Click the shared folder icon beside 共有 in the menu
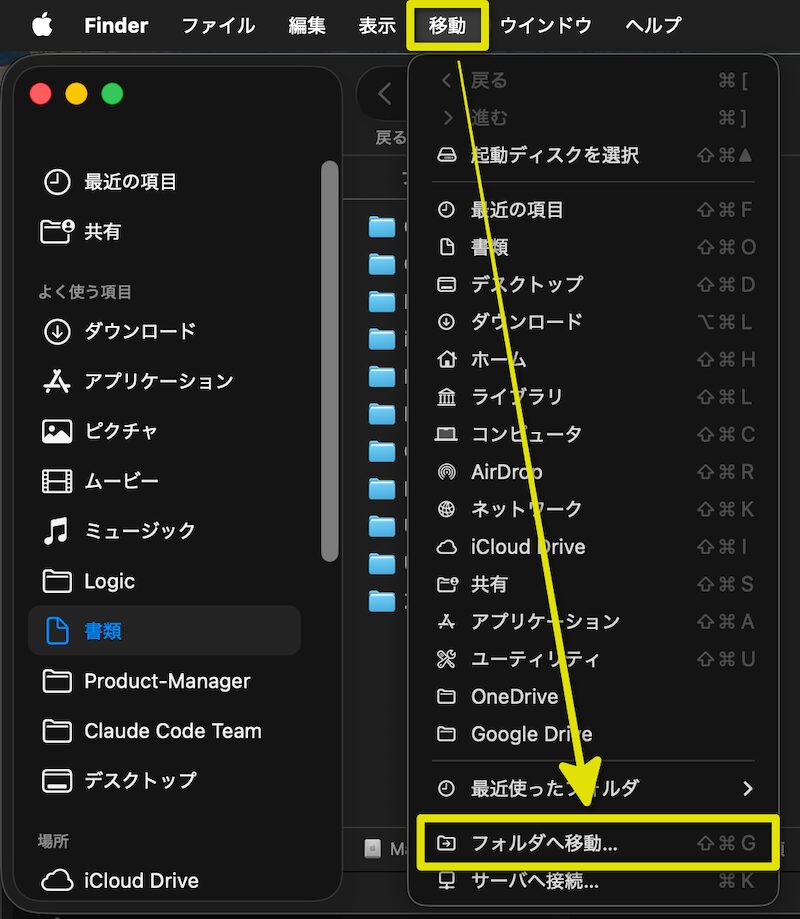The width and height of the screenshot is (800, 919). point(447,584)
